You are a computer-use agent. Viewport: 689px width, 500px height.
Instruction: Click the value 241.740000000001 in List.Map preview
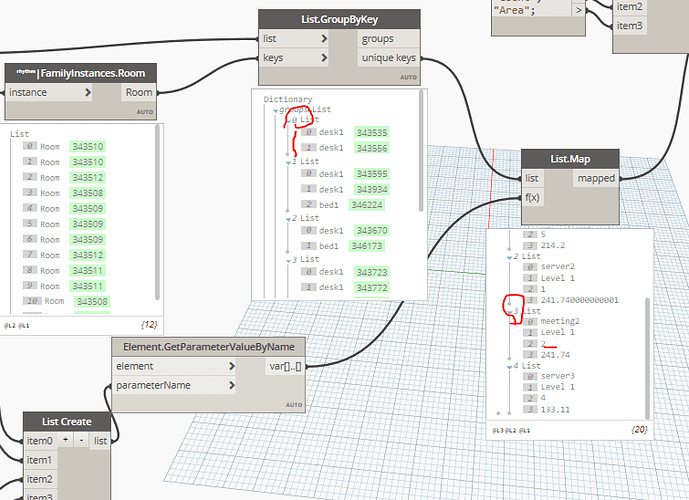[579, 300]
